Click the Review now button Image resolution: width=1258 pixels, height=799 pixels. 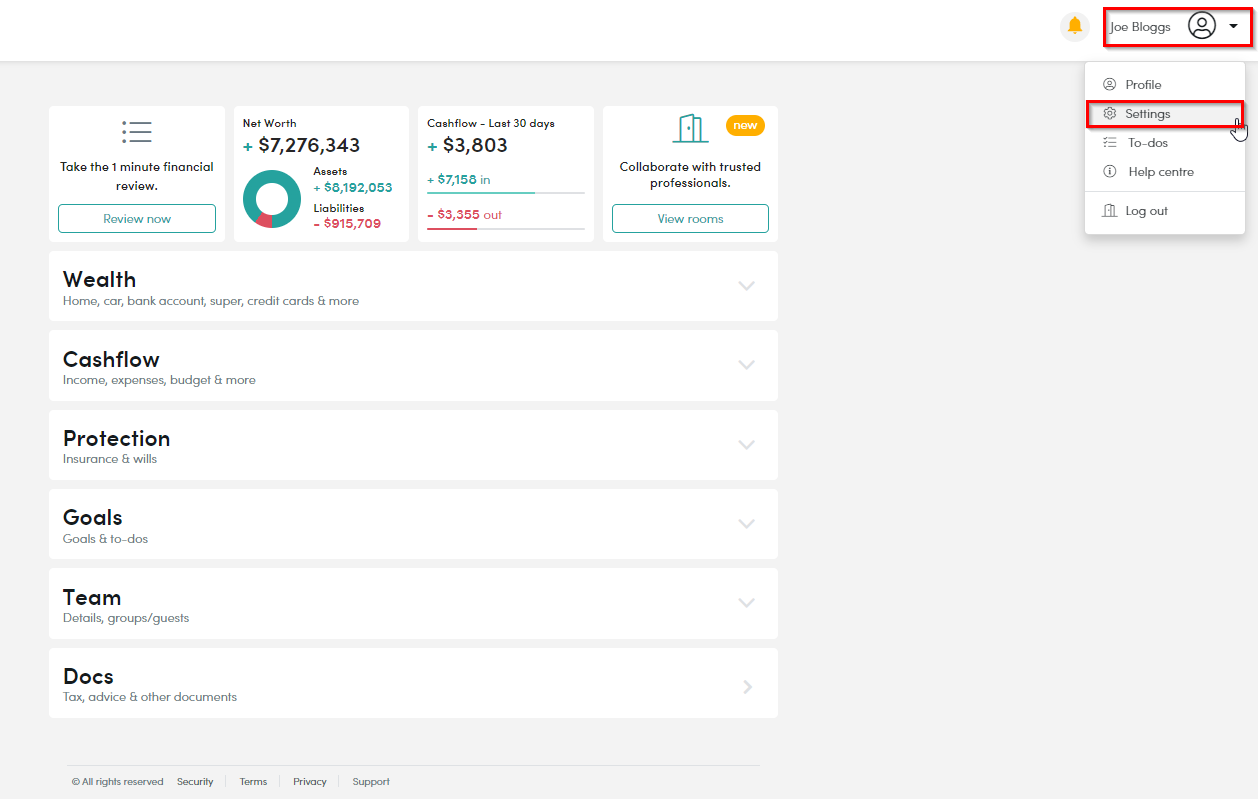point(137,219)
